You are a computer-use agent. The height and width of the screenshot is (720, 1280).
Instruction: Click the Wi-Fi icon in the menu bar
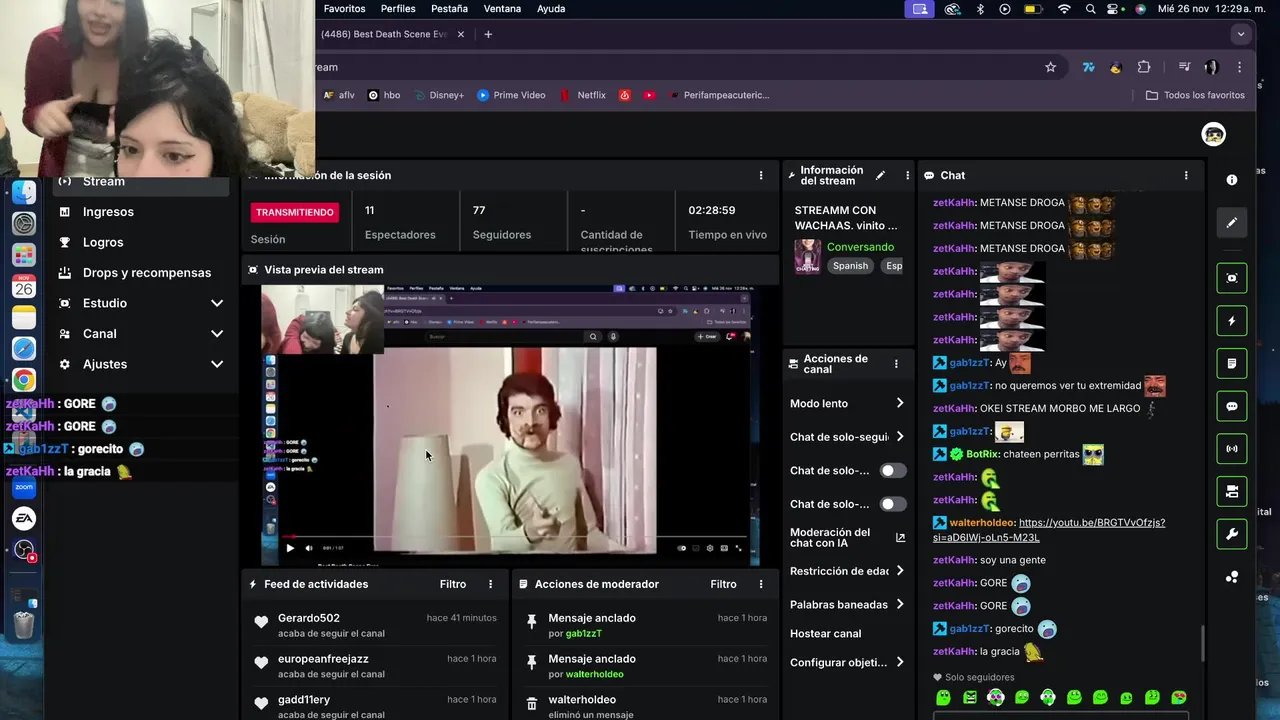(1064, 9)
